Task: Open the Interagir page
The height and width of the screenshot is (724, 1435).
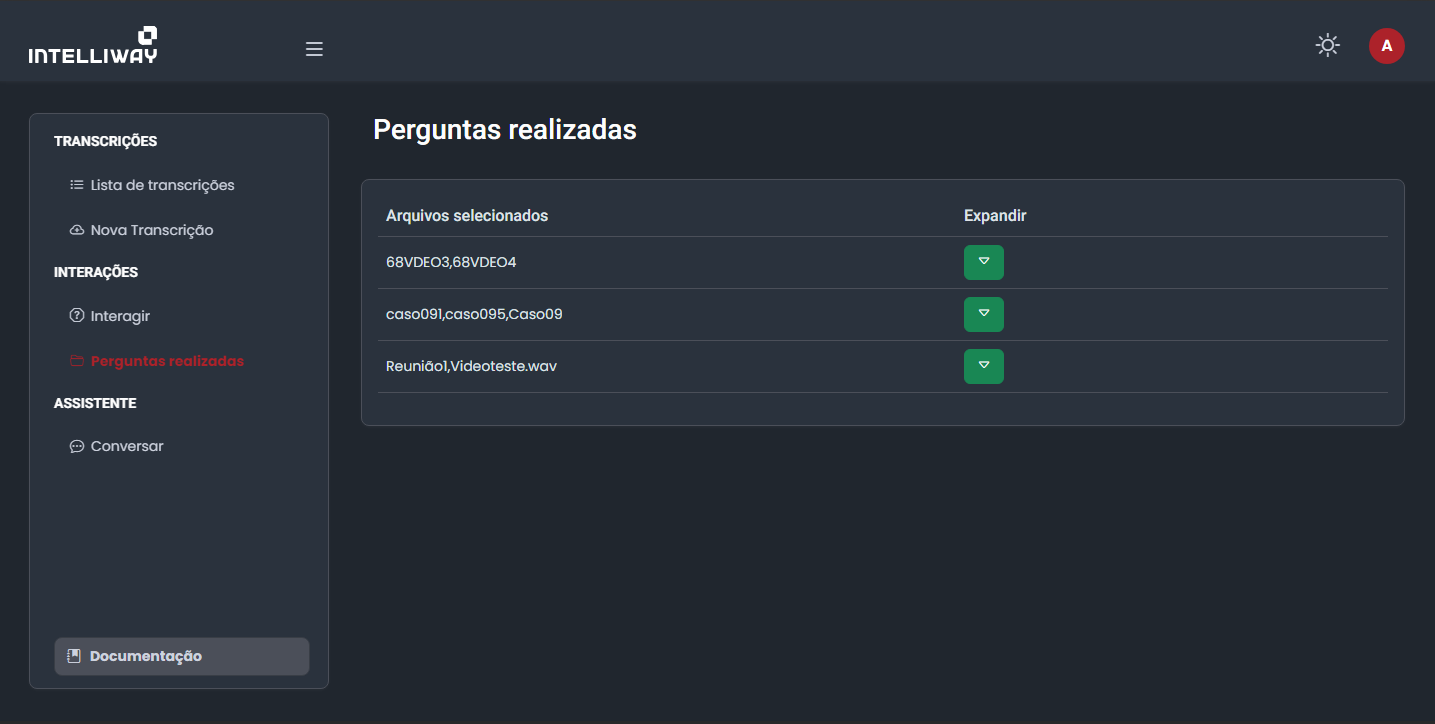Action: tap(120, 316)
